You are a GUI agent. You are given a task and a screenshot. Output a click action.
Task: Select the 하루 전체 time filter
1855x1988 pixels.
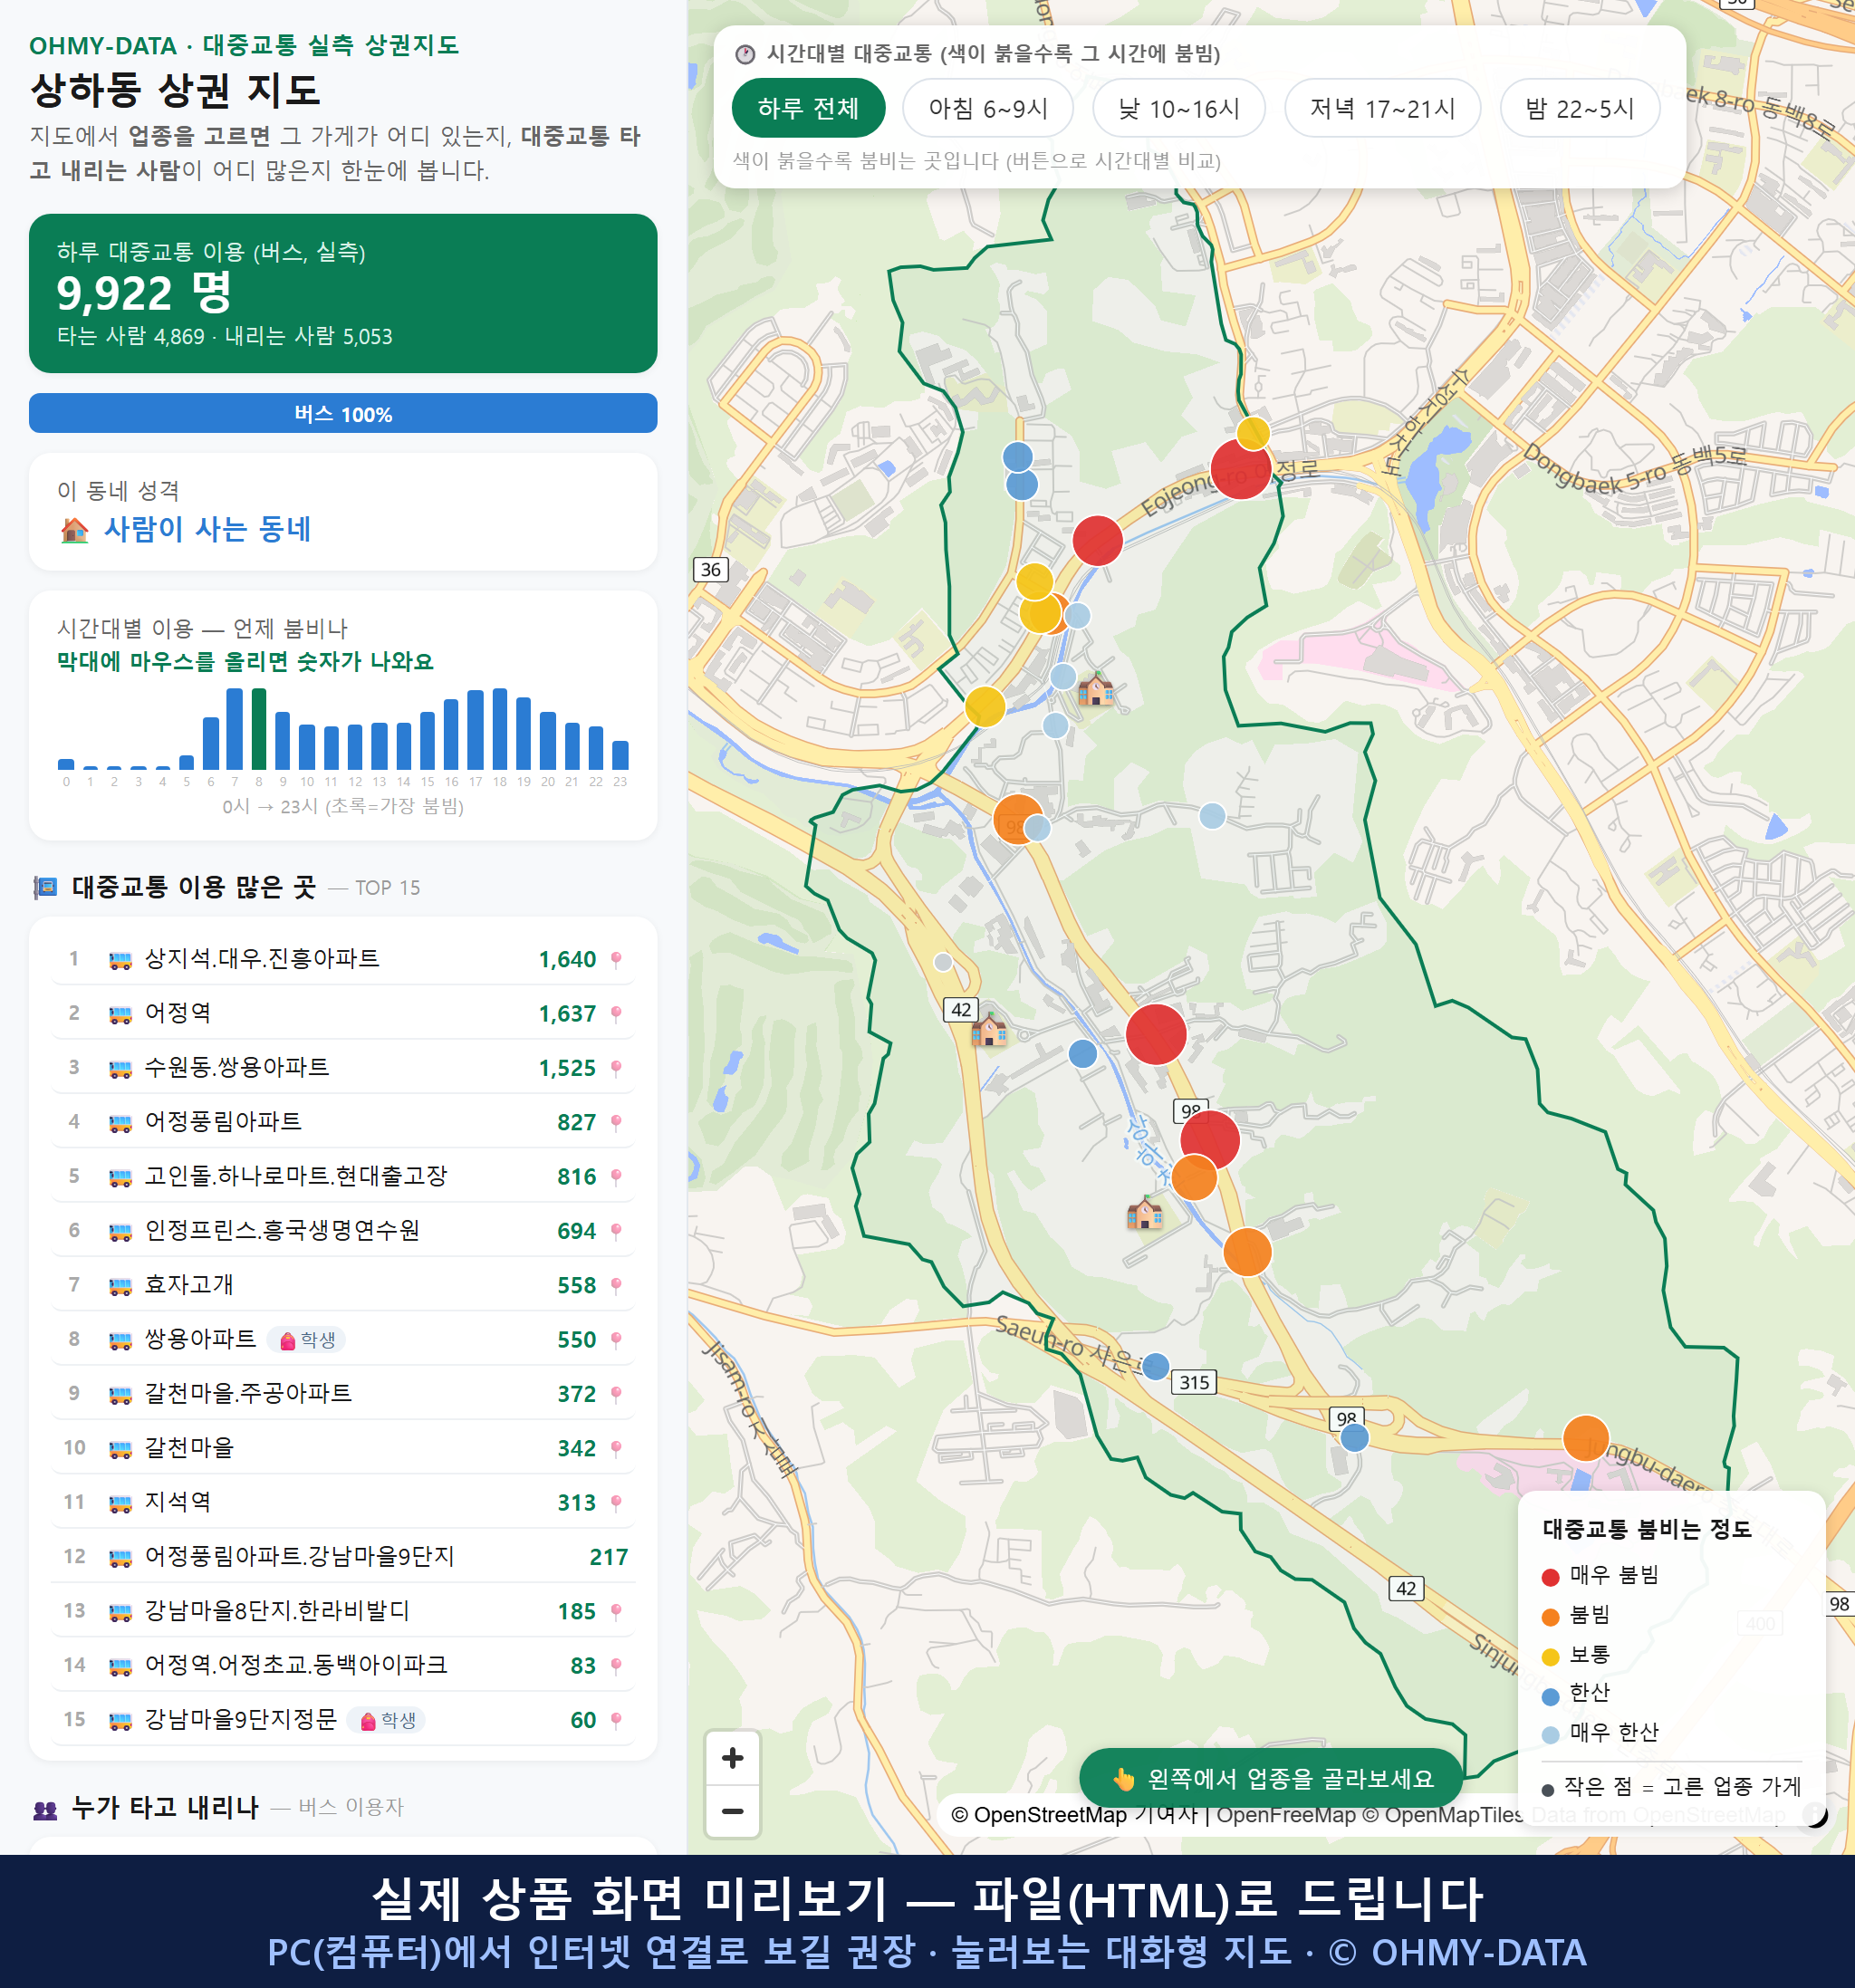[808, 108]
